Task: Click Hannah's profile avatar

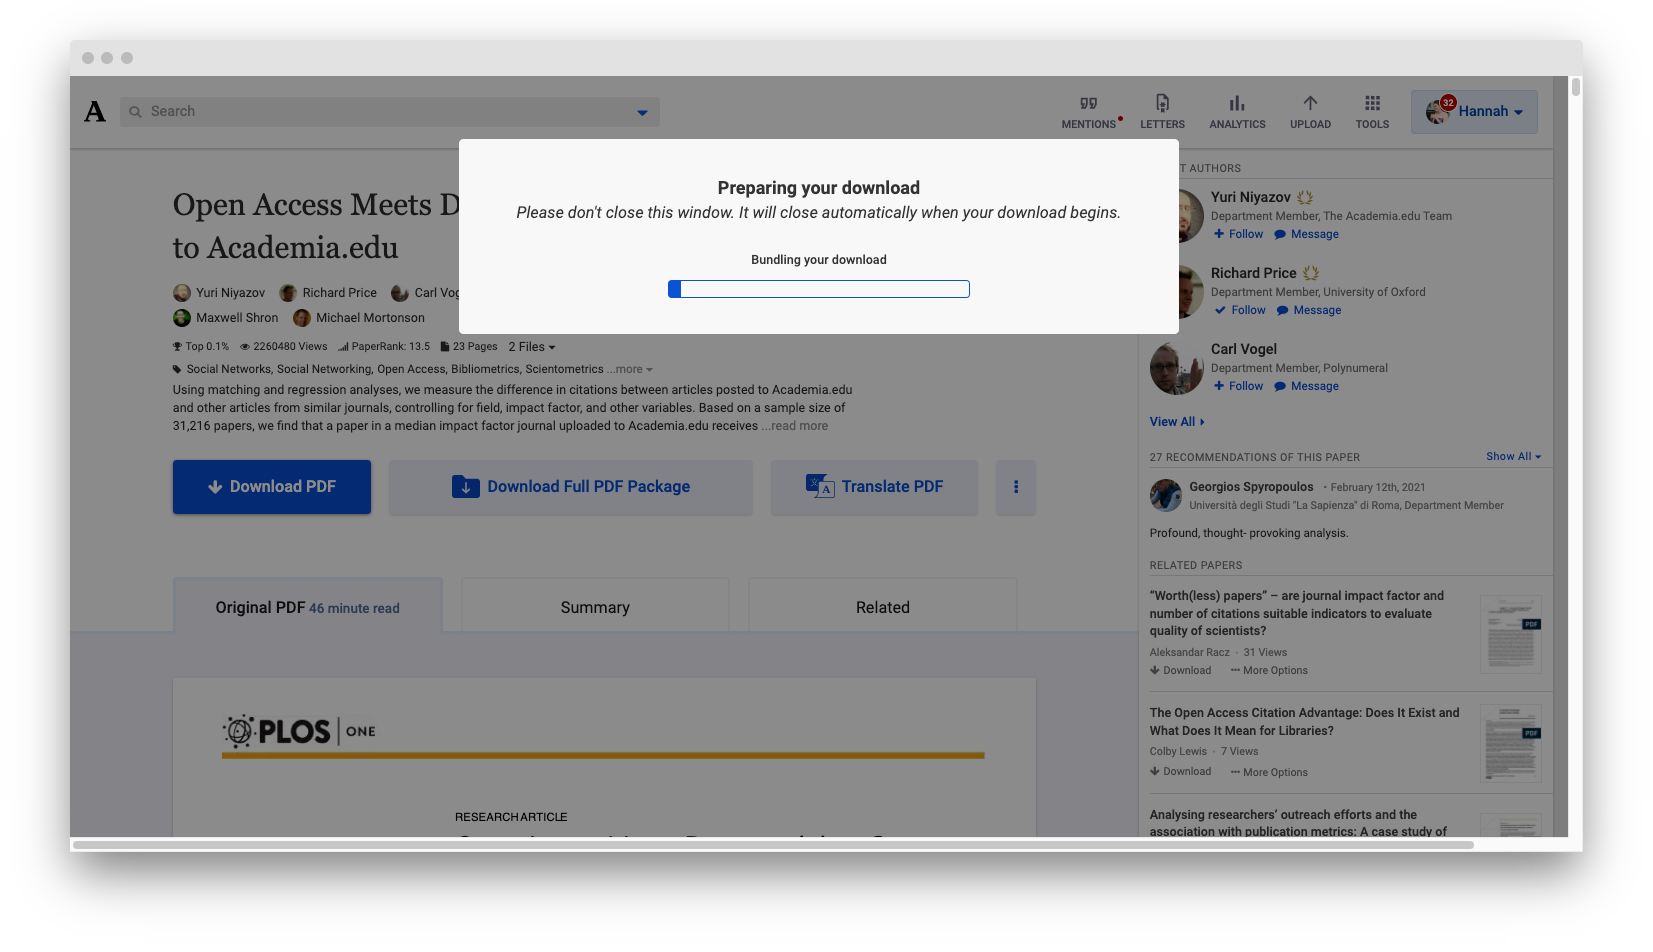Action: pyautogui.click(x=1438, y=112)
